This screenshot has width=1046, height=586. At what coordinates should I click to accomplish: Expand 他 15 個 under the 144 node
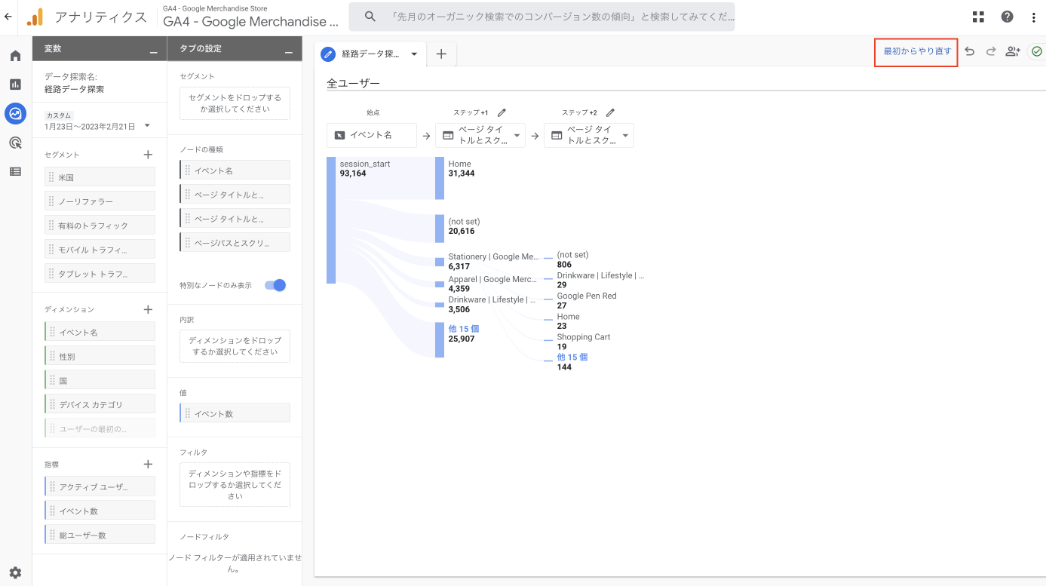[572, 357]
